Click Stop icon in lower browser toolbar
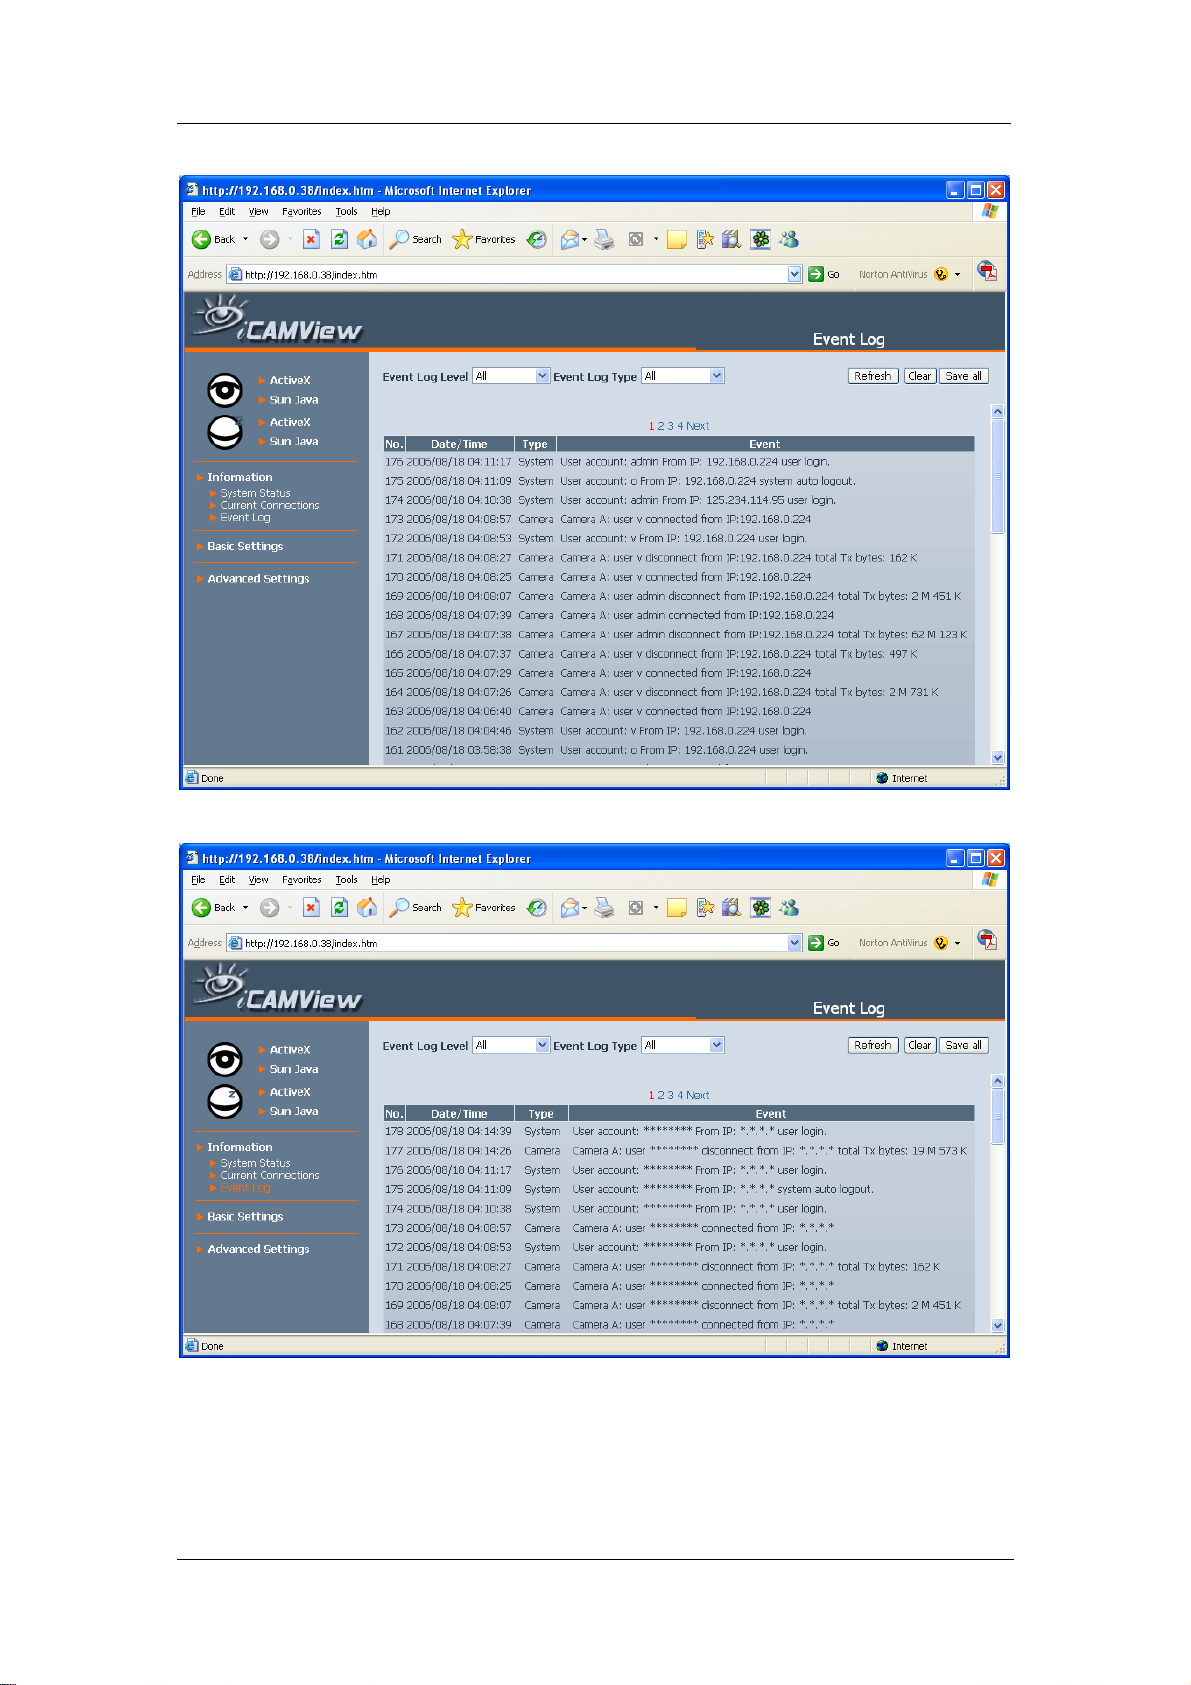The height and width of the screenshot is (1685, 1191). (x=312, y=907)
